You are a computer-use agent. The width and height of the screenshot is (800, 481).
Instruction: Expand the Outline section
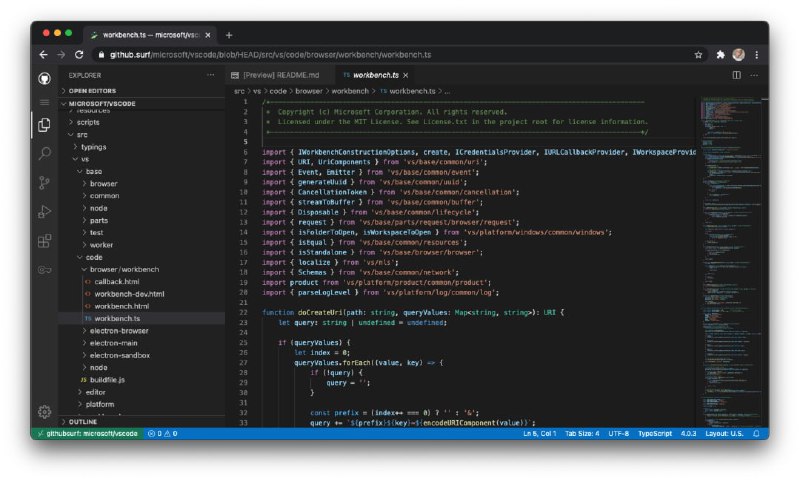142,422
